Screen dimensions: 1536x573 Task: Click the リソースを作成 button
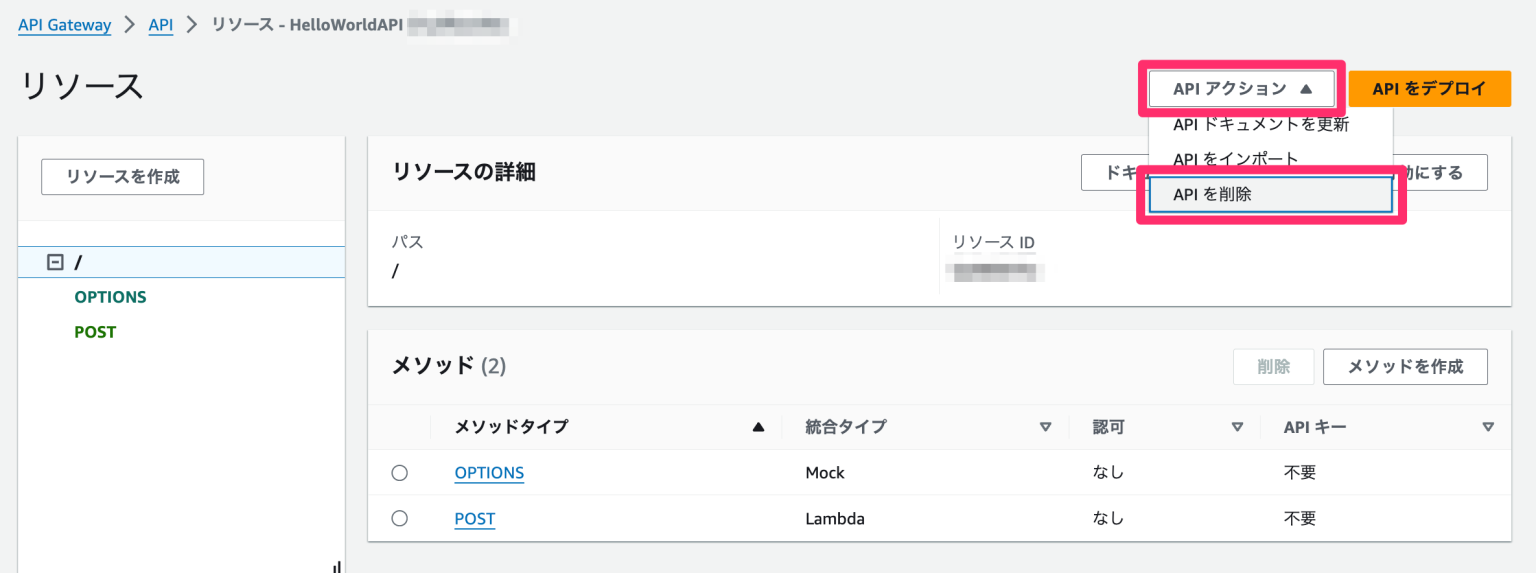coord(123,176)
